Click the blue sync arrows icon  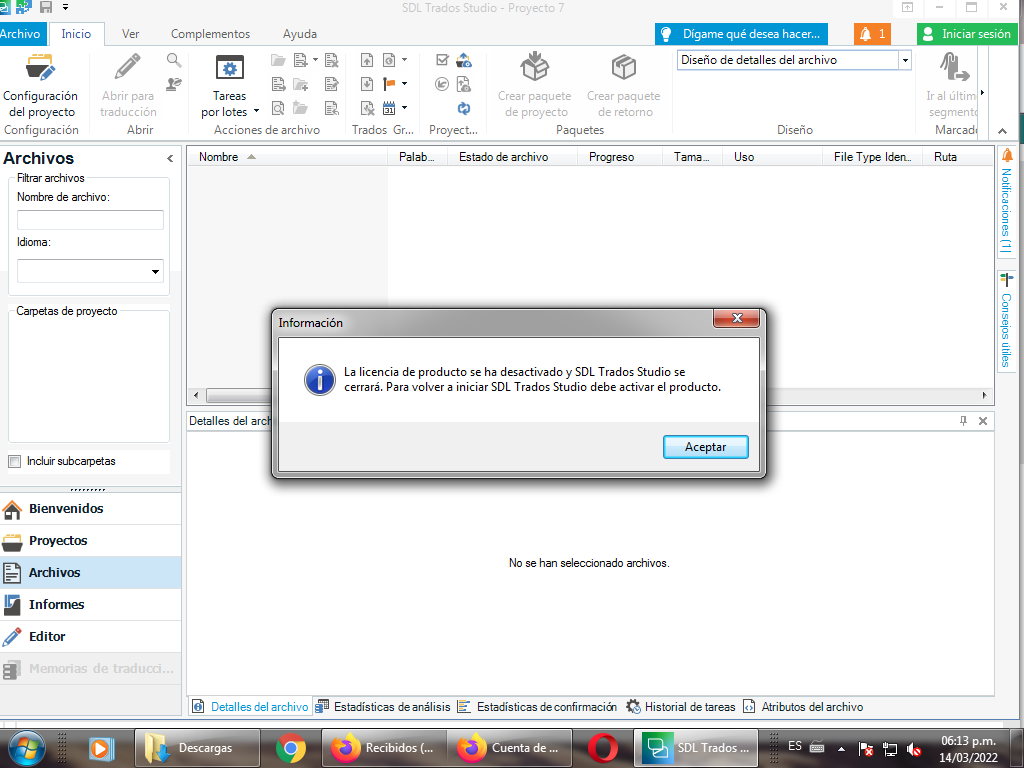point(464,108)
